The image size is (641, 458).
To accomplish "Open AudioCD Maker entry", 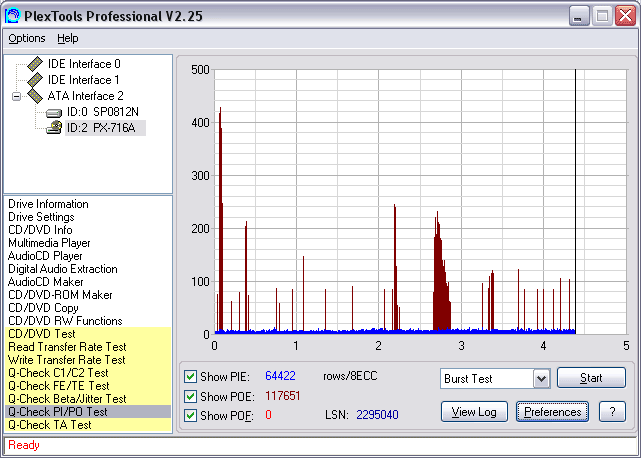I will point(45,282).
